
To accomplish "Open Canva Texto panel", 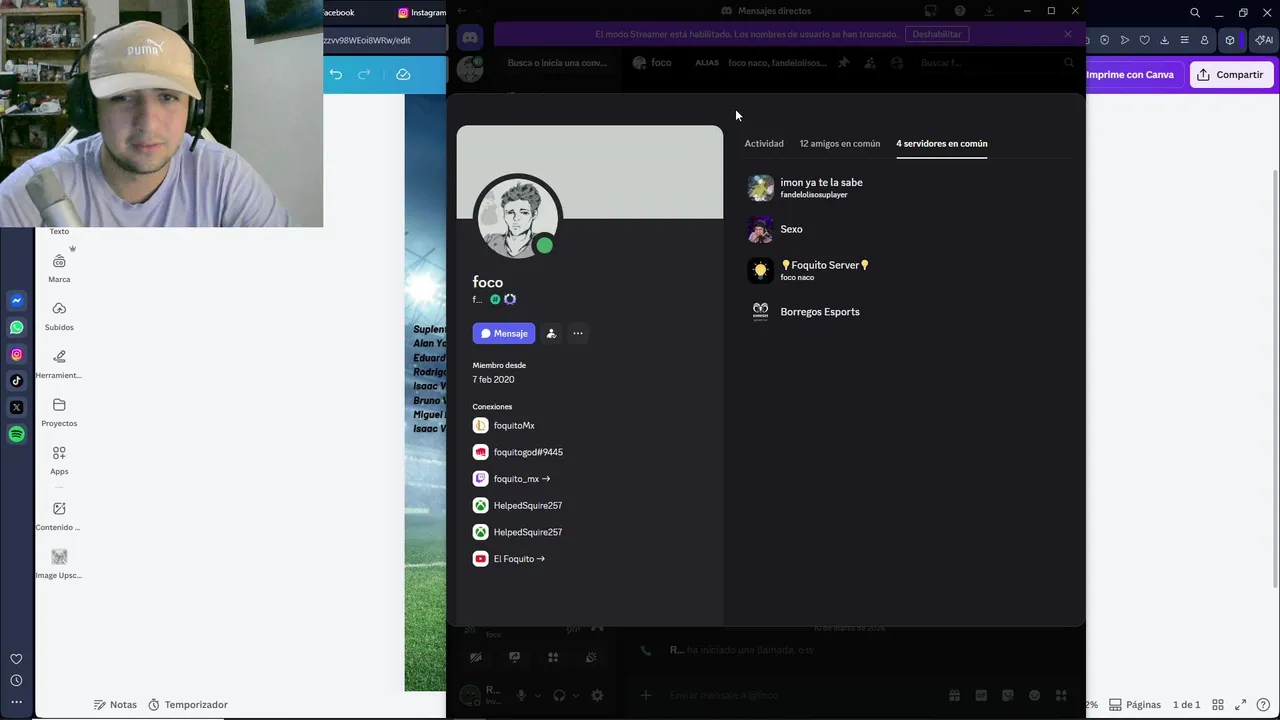I will (59, 231).
